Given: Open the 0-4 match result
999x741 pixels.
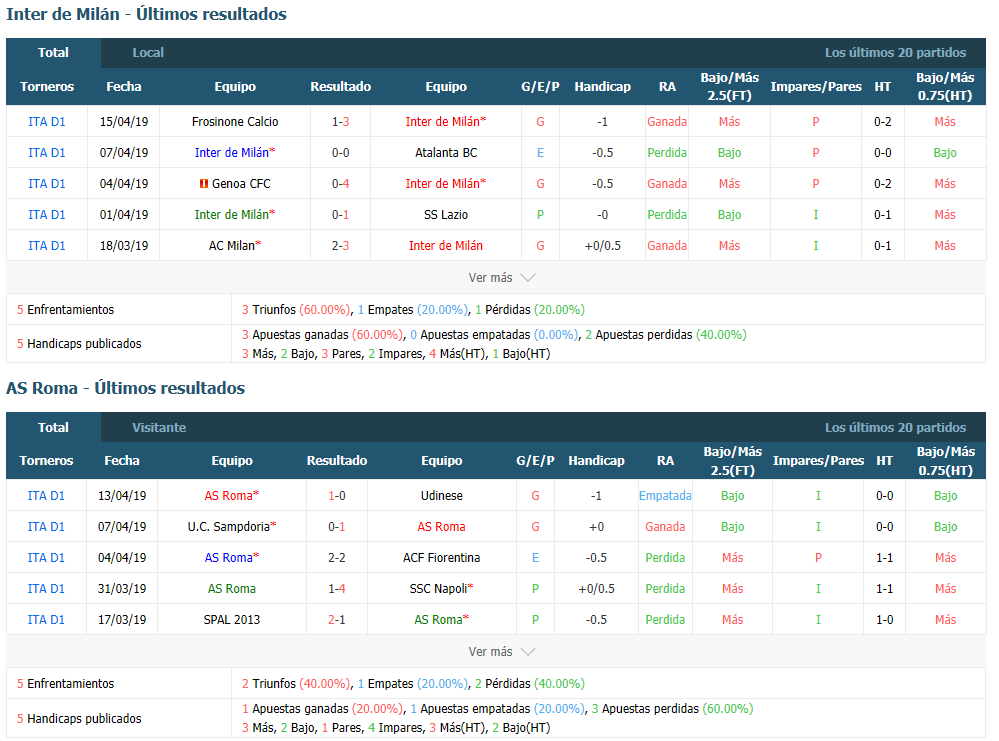Looking at the screenshot, I should 341,184.
